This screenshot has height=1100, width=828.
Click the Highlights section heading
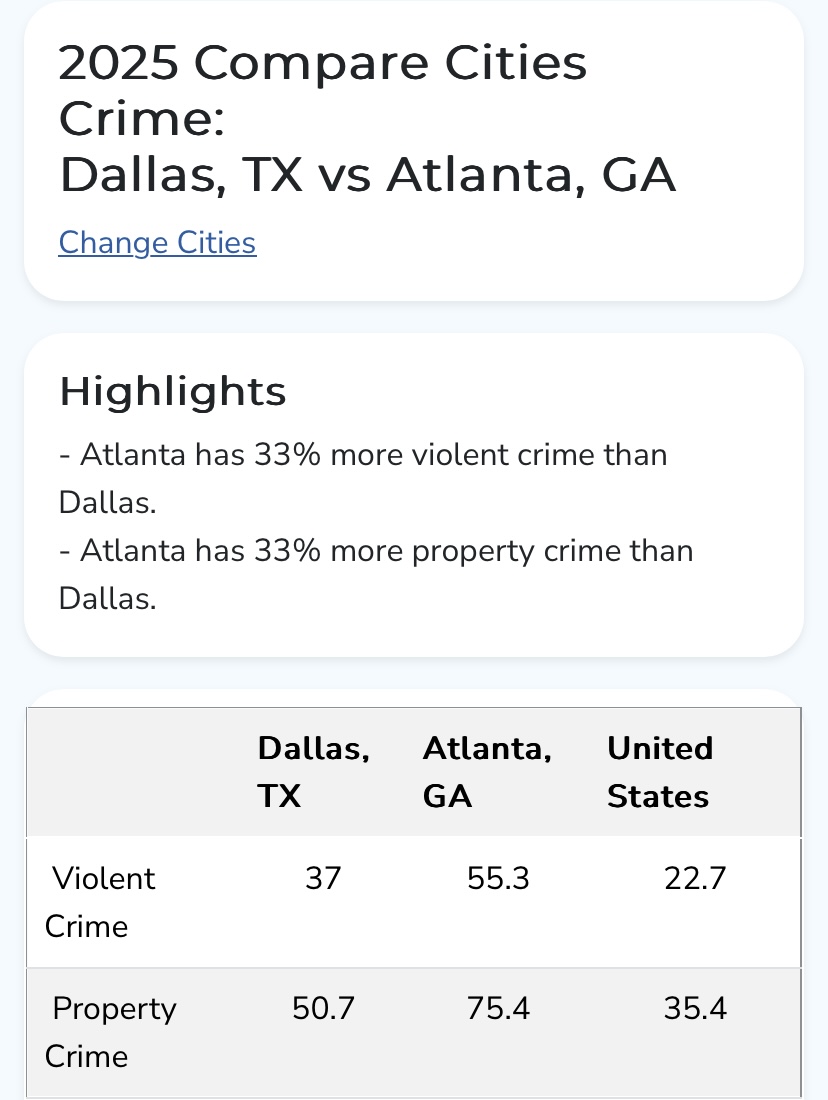pos(173,391)
